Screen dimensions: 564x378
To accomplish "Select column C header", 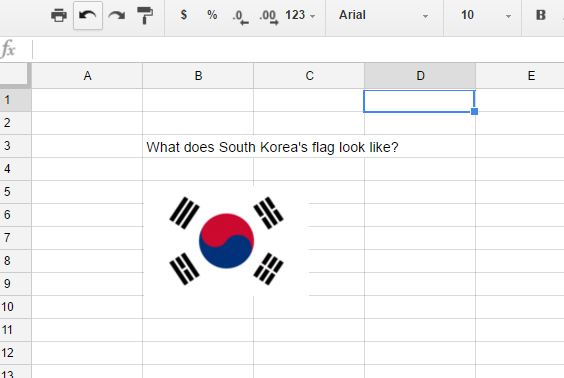I will 309,76.
